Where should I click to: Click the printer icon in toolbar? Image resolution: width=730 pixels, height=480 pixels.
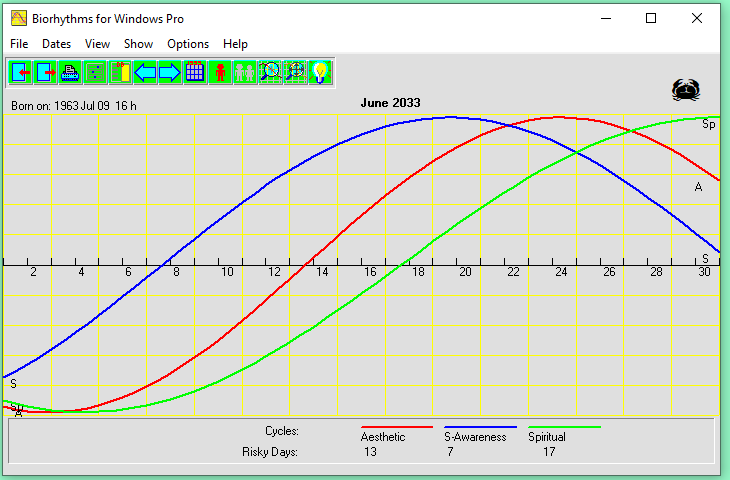tap(70, 72)
